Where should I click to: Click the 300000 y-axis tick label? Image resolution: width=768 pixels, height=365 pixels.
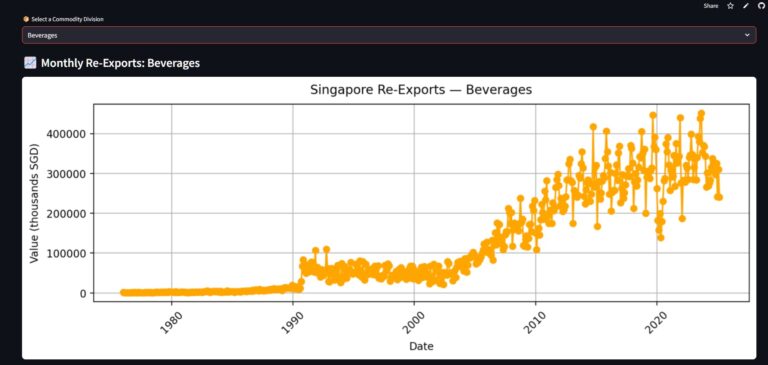(66, 173)
